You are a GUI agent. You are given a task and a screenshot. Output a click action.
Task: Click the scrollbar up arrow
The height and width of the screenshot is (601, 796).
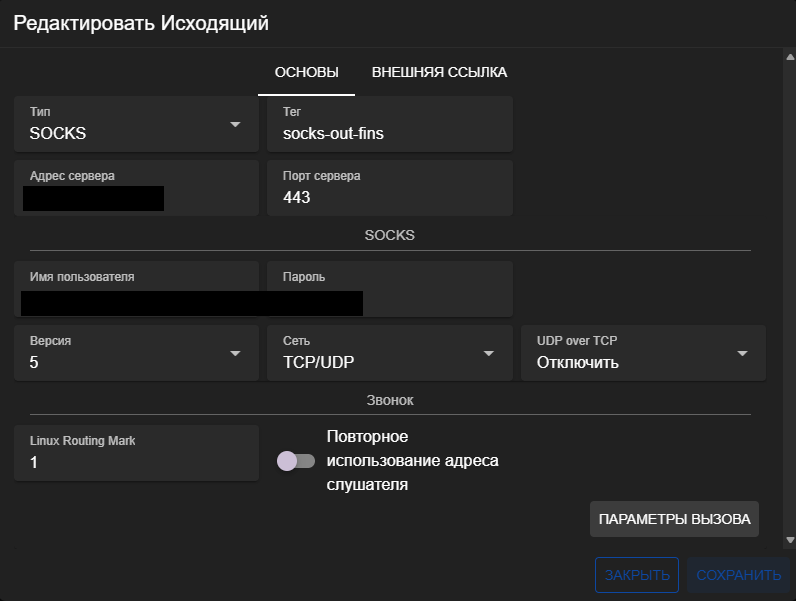tap(790, 57)
